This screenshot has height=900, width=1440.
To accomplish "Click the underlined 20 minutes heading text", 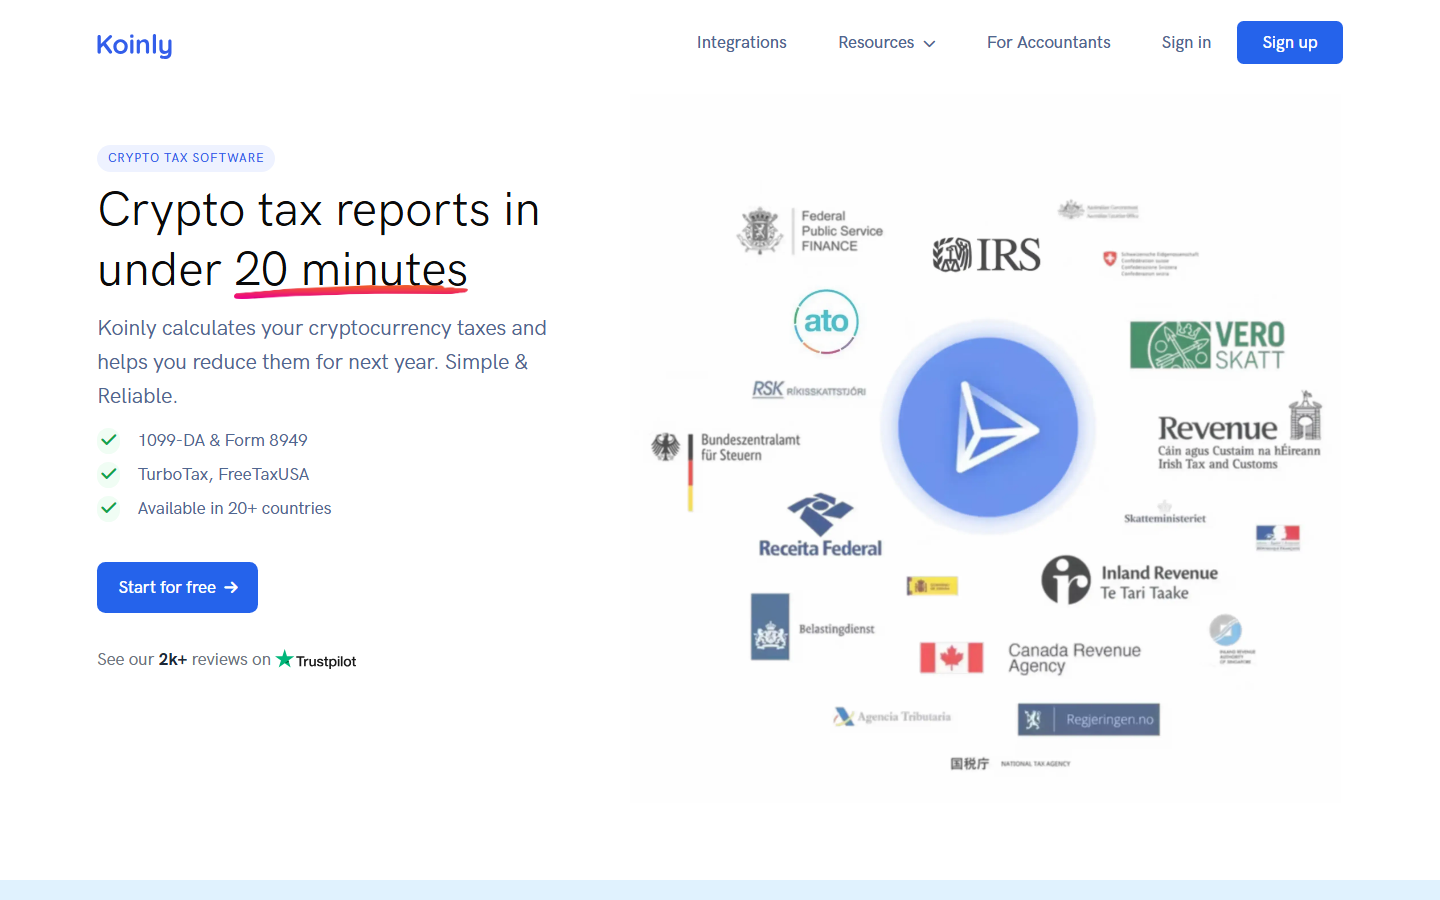I will coord(351,270).
